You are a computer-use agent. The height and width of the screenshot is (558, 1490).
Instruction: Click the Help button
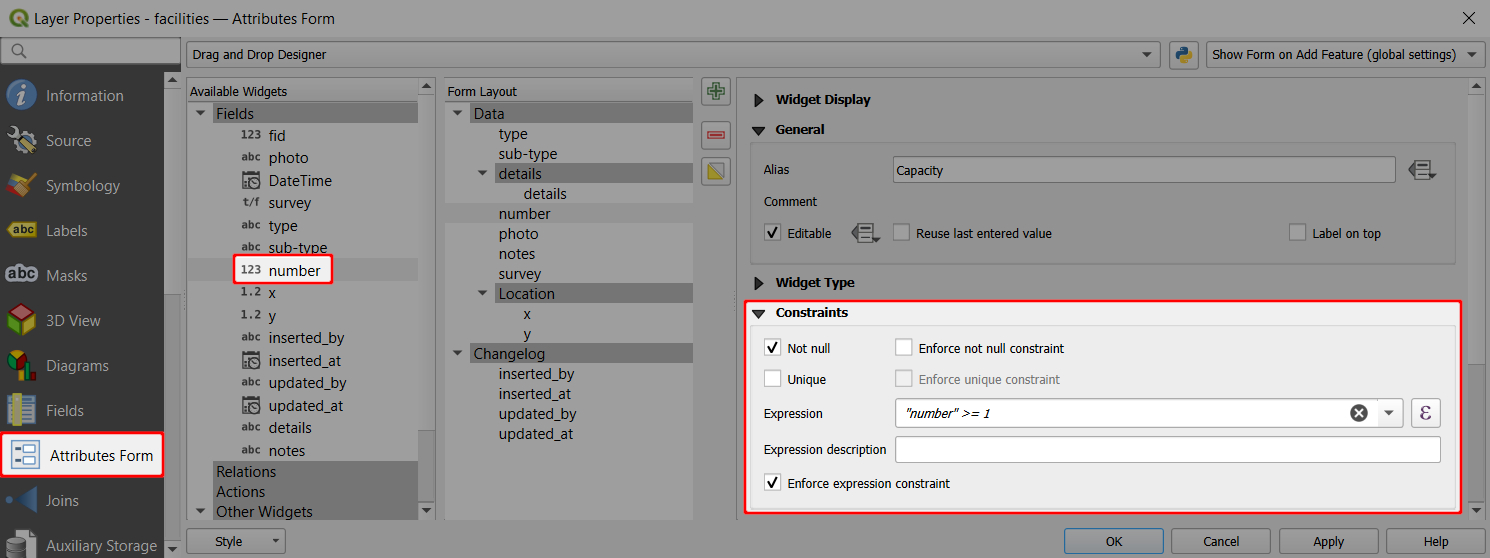pos(1435,542)
